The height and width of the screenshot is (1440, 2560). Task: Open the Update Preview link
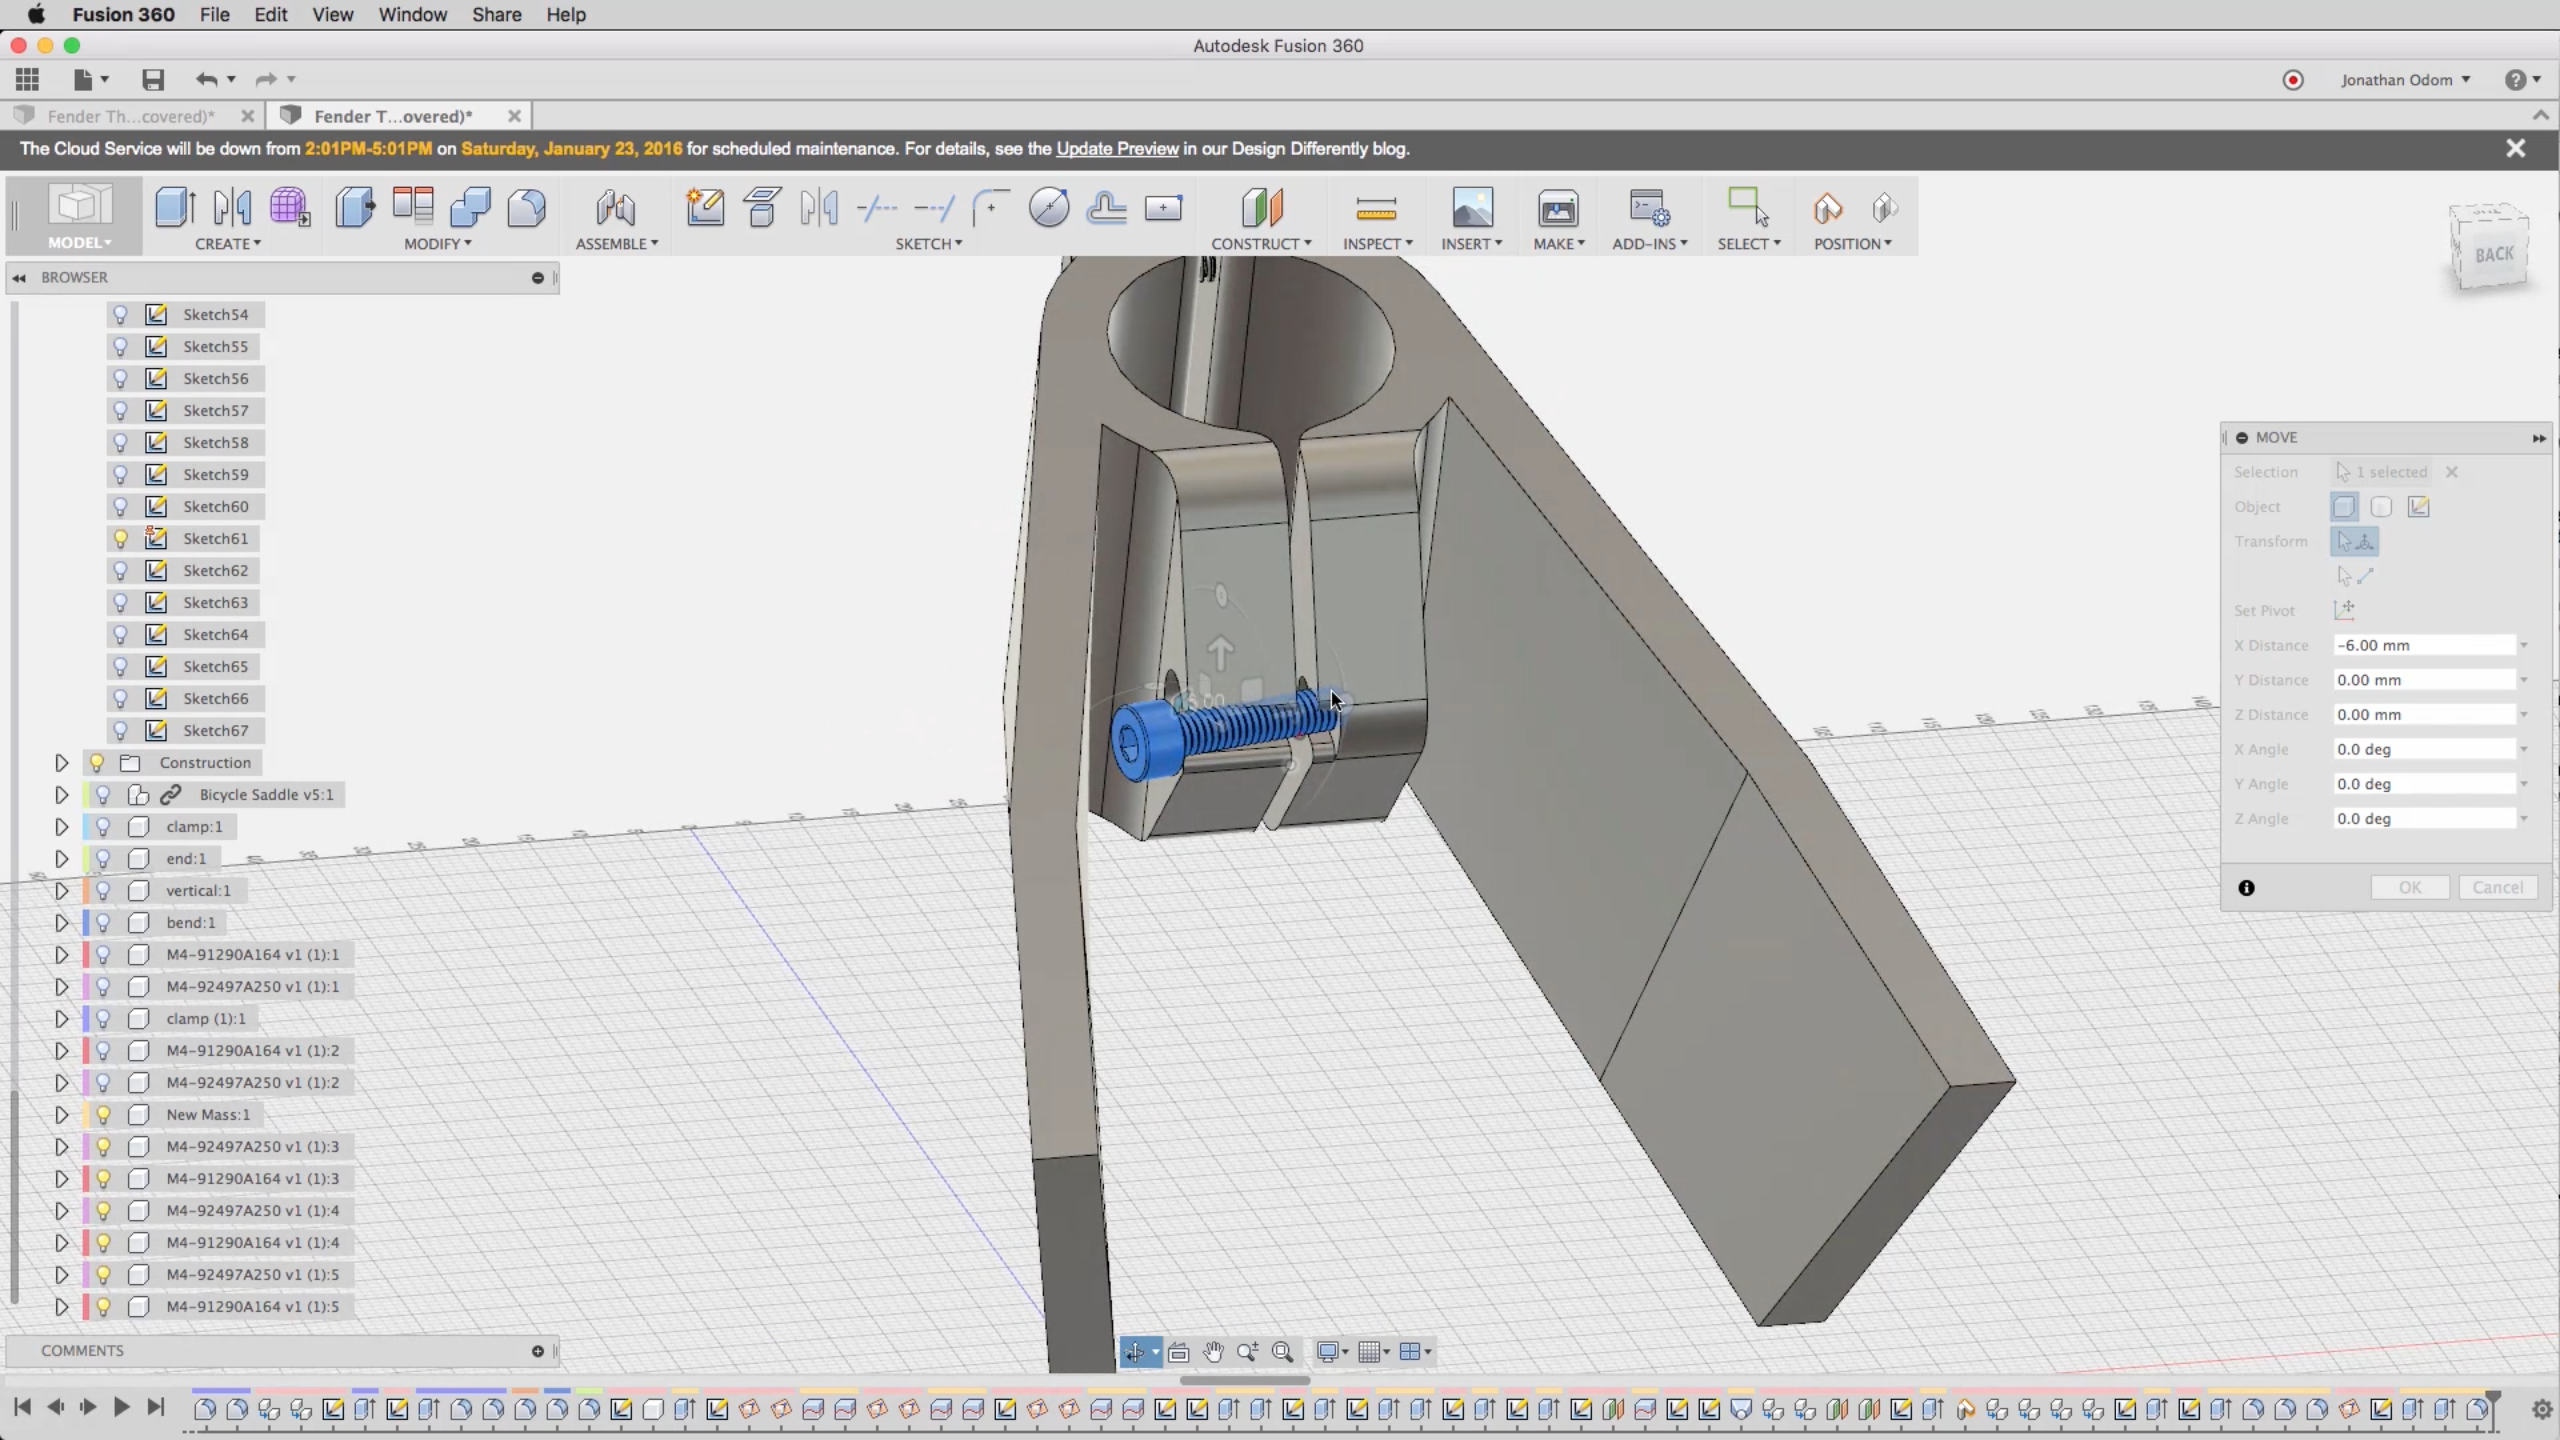[x=1117, y=149]
